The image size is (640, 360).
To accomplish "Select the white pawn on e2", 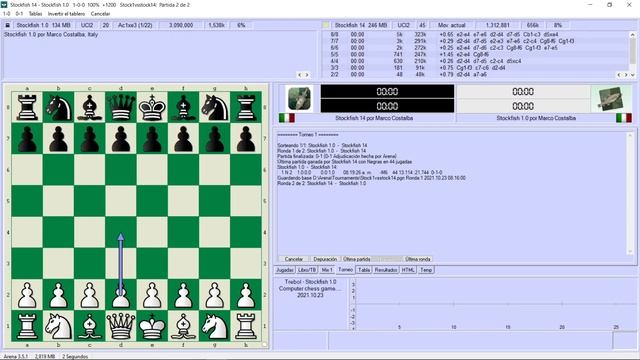I will pyautogui.click(x=152, y=295).
